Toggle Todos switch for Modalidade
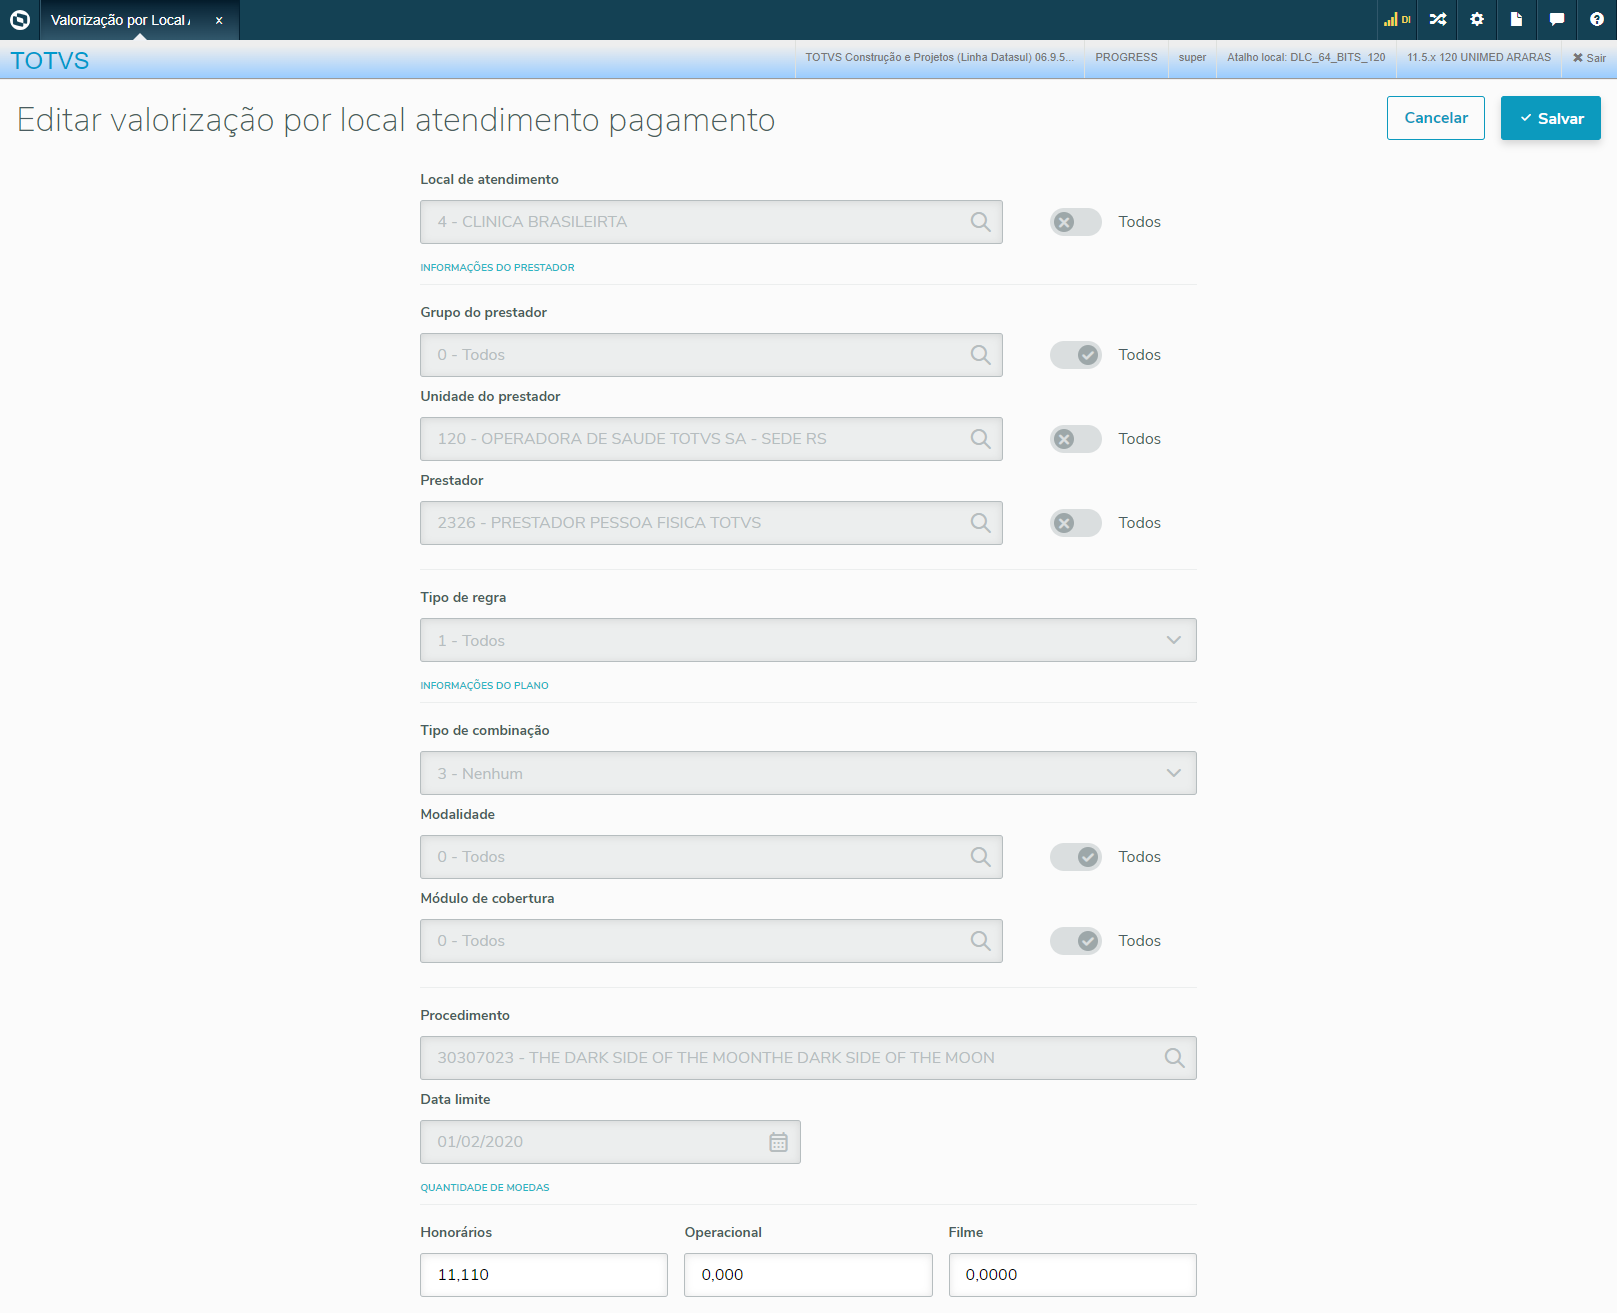The height and width of the screenshot is (1313, 1617). coord(1076,857)
